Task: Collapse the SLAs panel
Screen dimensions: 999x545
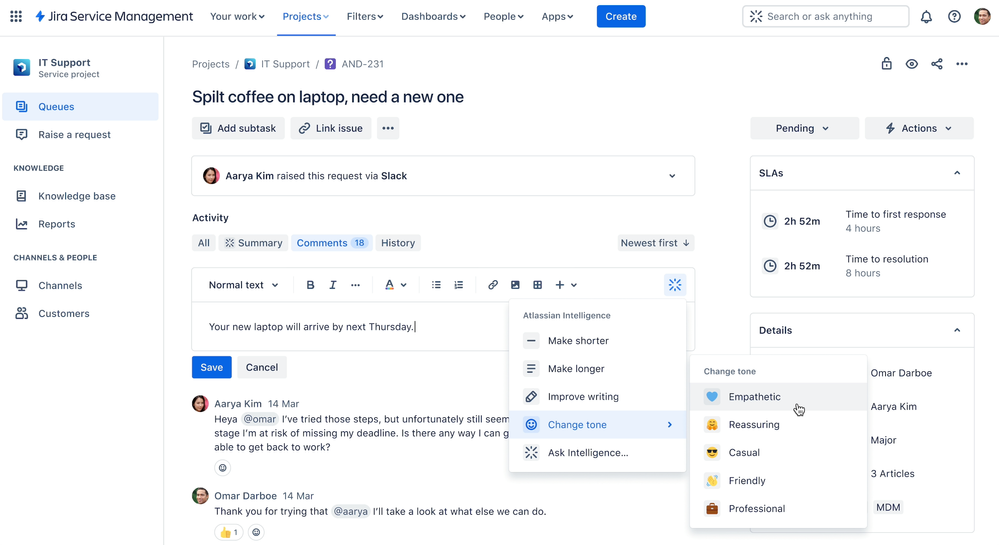Action: (957, 173)
